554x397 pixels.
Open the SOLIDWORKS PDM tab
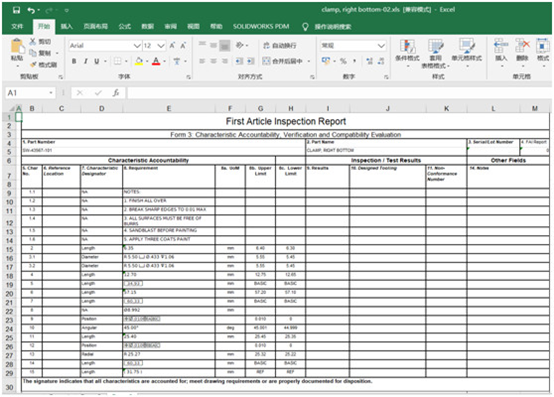pyautogui.click(x=261, y=26)
